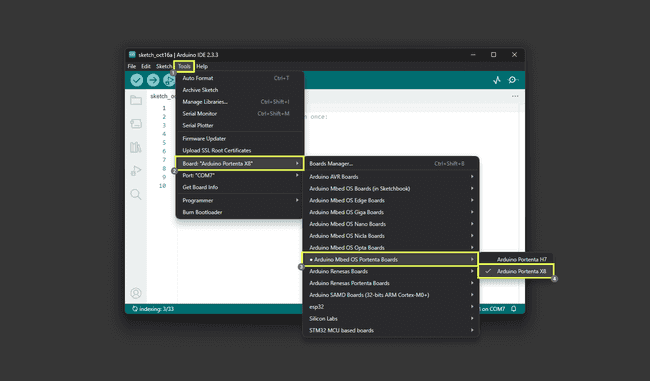
Task: Expand the esp32 boards submenu
Action: (x=391, y=307)
